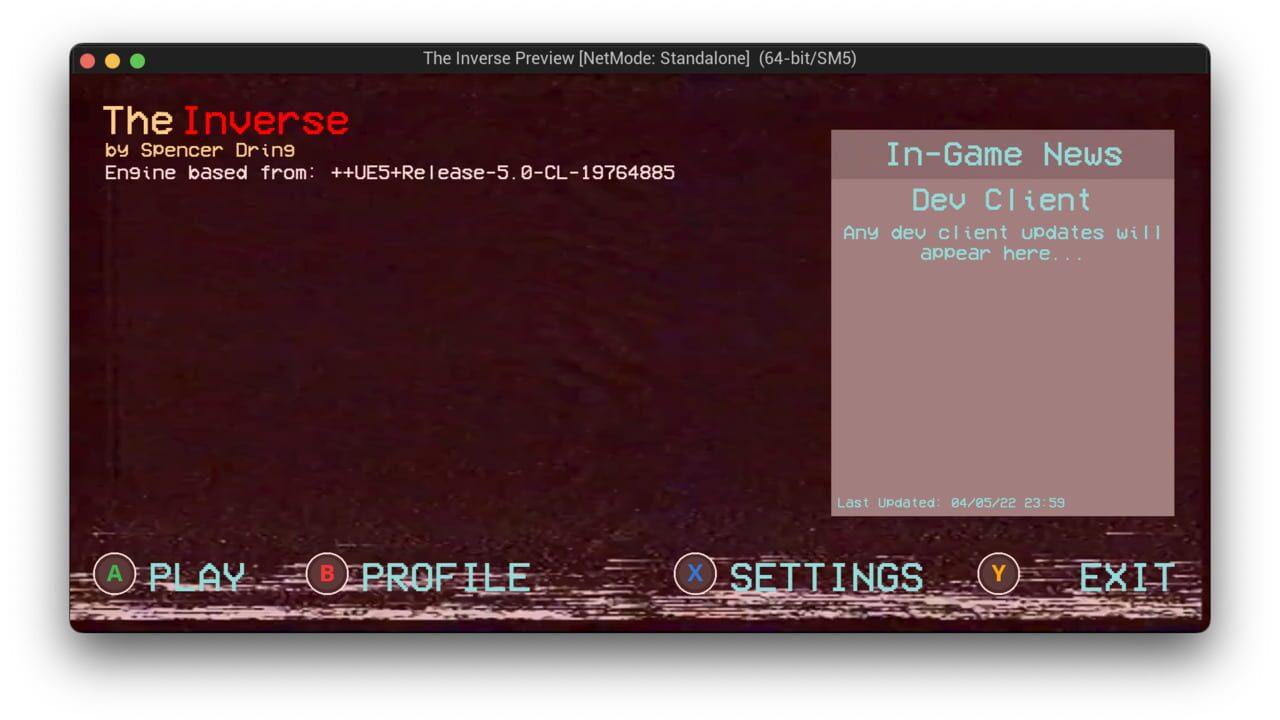Select EXIT to quit the game
The height and width of the screenshot is (720, 1280).
click(x=1127, y=577)
